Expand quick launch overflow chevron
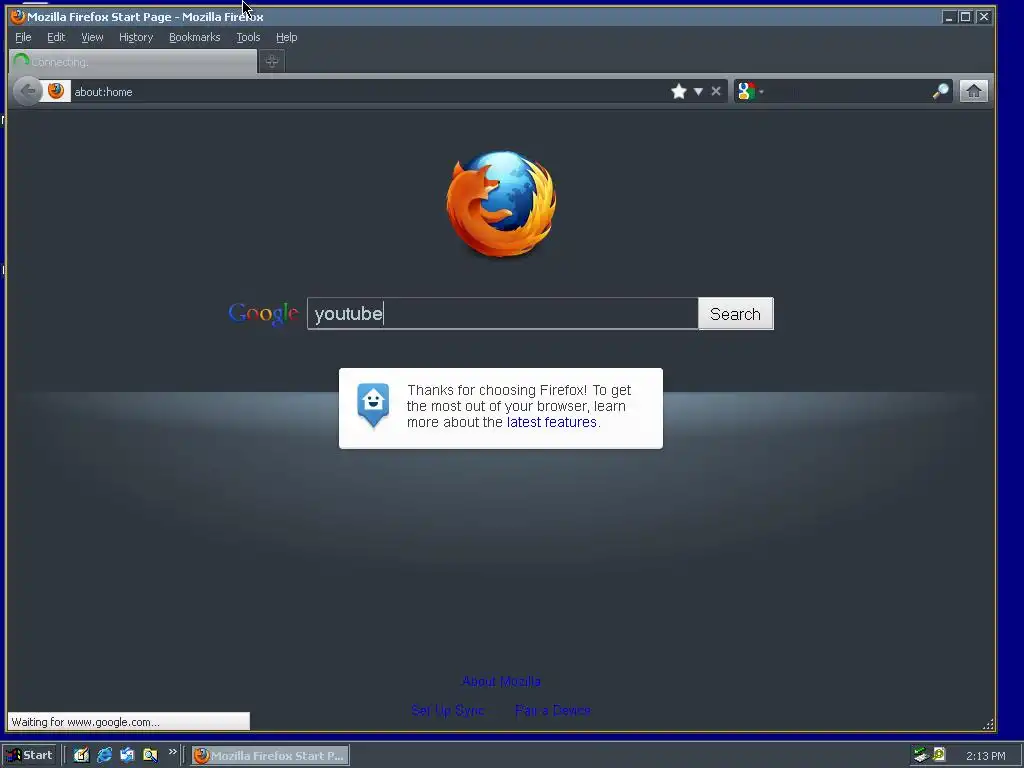 tap(172, 752)
